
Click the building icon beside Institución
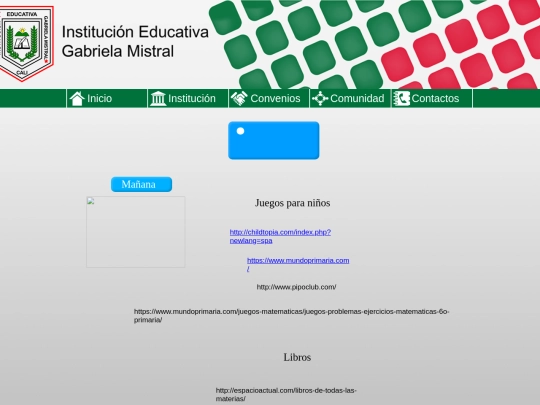click(x=158, y=98)
